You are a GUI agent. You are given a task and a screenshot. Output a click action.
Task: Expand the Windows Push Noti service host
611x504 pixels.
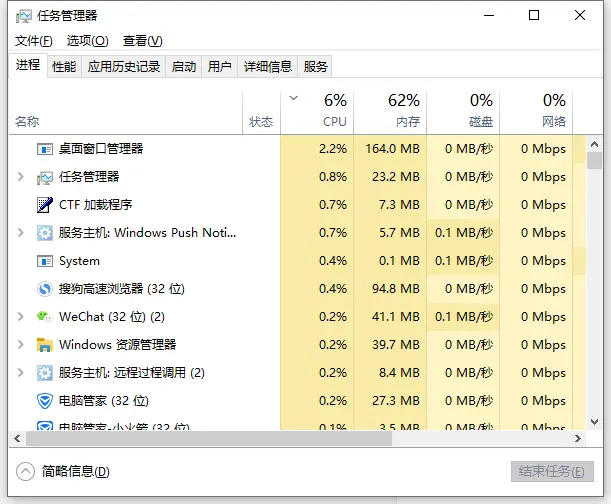21,233
